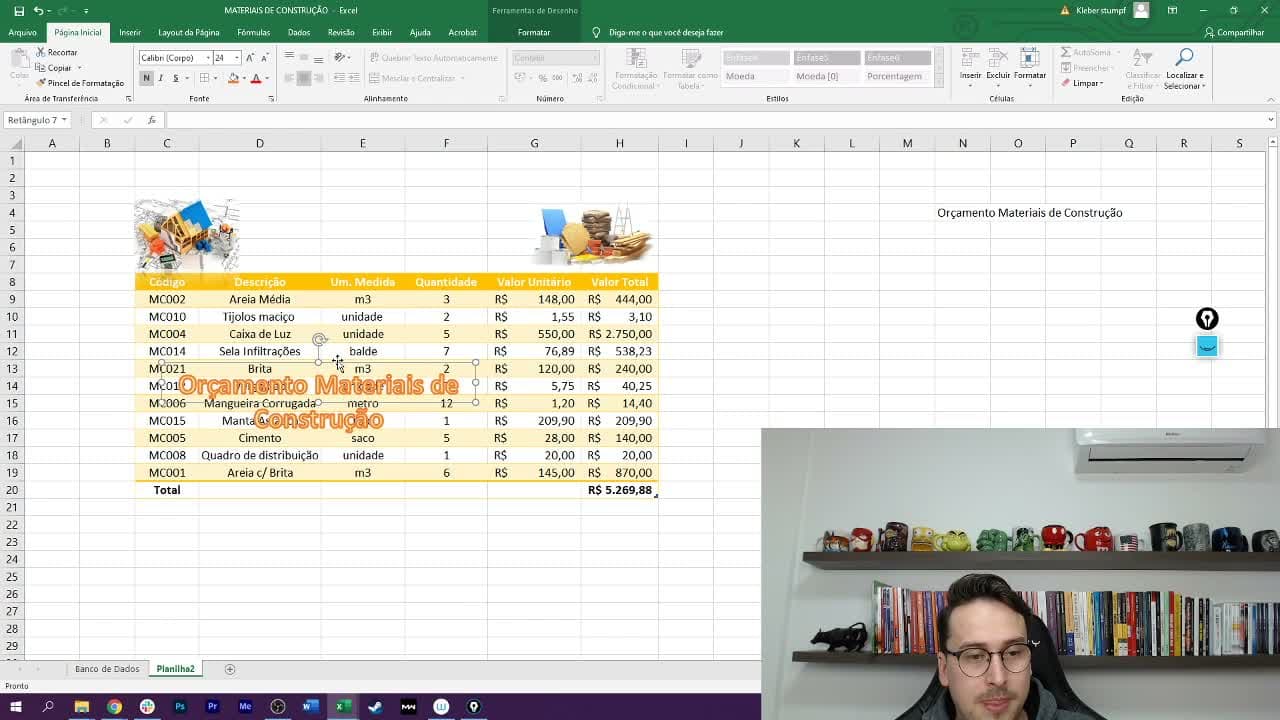1280x720 pixels.
Task: Open Word from the taskbar
Action: pyautogui.click(x=310, y=706)
